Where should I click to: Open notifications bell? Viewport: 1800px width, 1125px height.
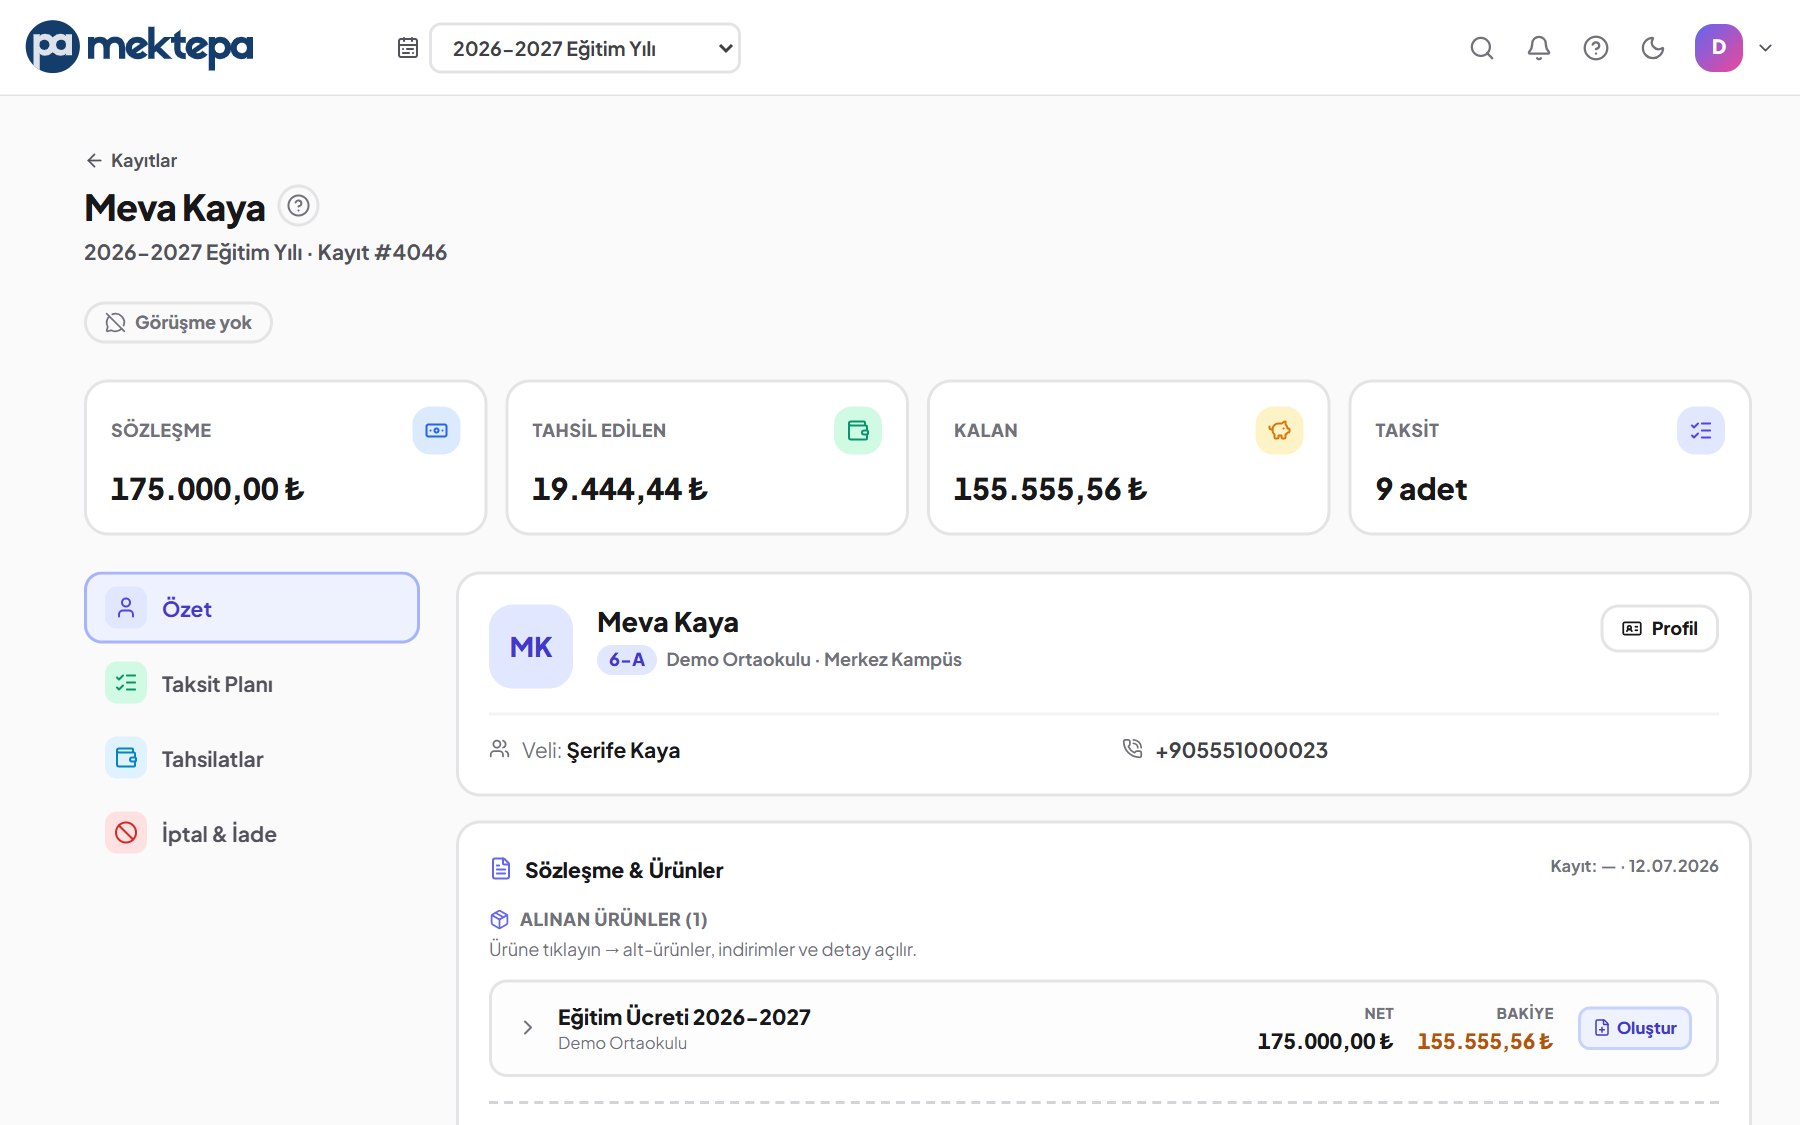click(x=1539, y=48)
